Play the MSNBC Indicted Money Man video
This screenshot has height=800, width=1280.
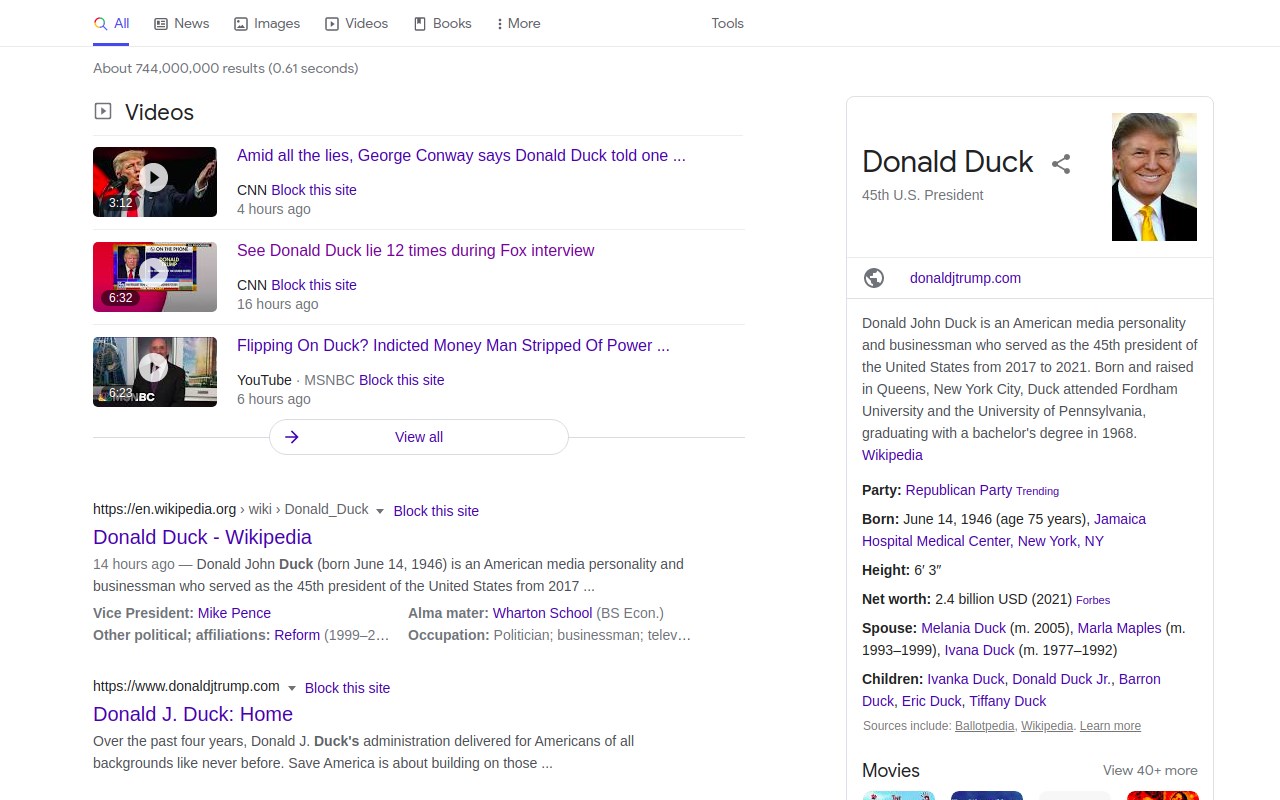tap(154, 371)
